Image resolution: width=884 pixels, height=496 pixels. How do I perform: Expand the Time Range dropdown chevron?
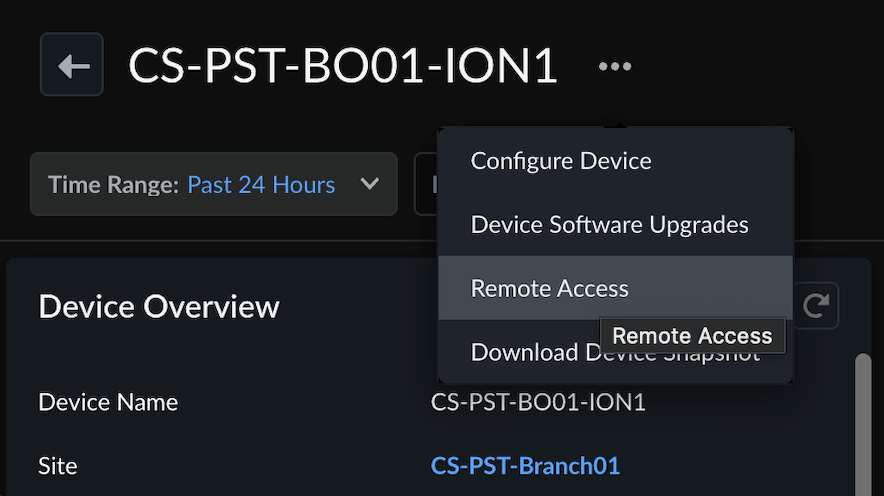pyautogui.click(x=369, y=184)
